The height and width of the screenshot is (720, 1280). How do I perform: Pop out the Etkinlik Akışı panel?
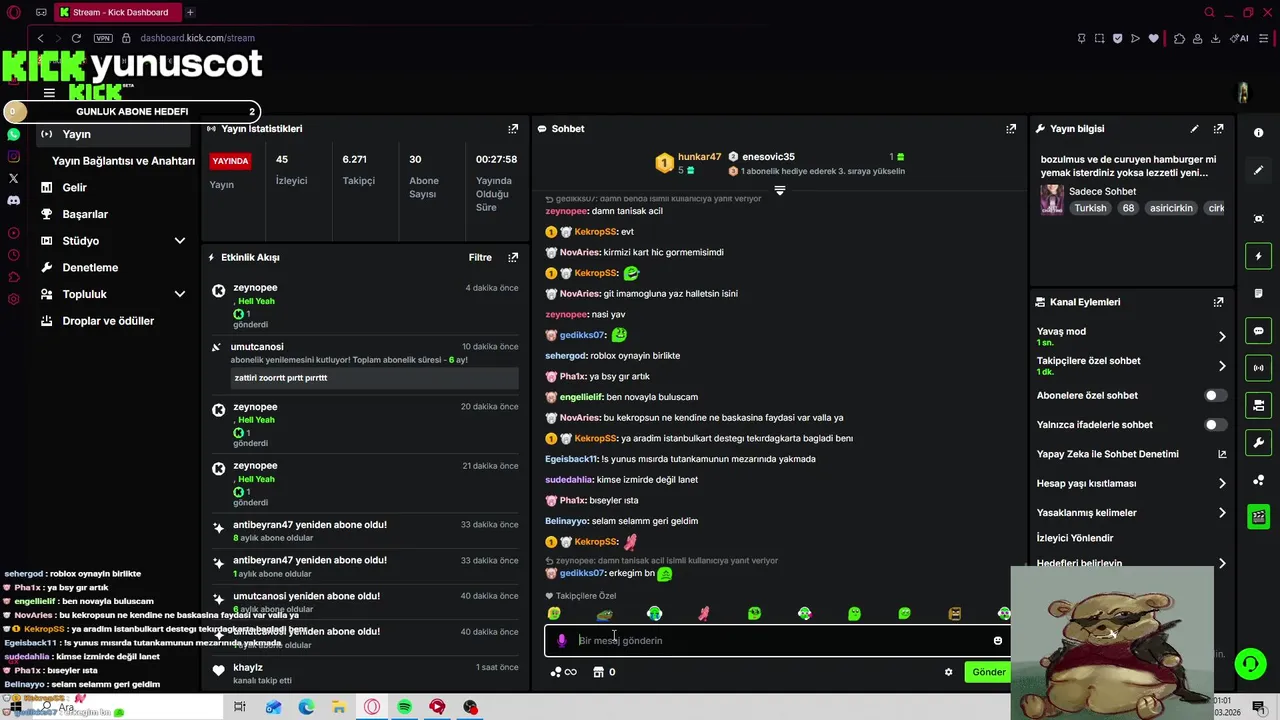pyautogui.click(x=513, y=257)
